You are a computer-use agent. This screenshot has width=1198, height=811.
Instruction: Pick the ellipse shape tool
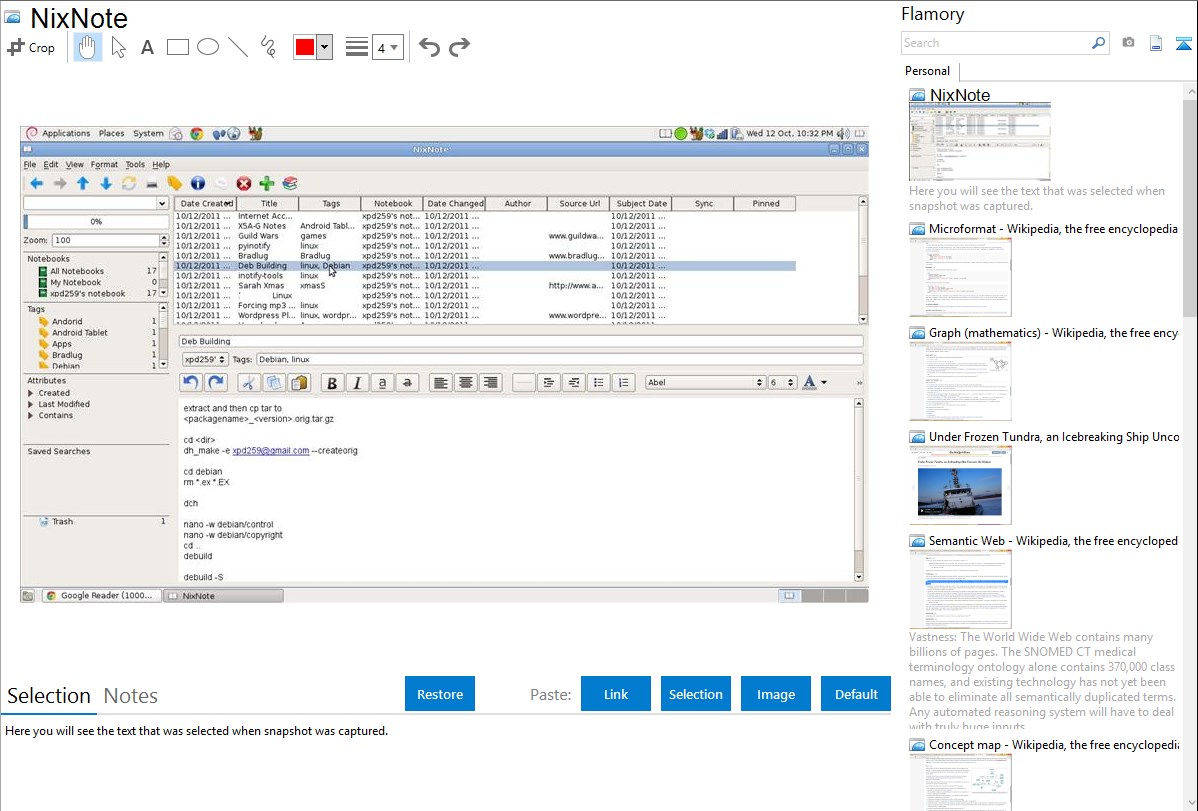click(208, 47)
